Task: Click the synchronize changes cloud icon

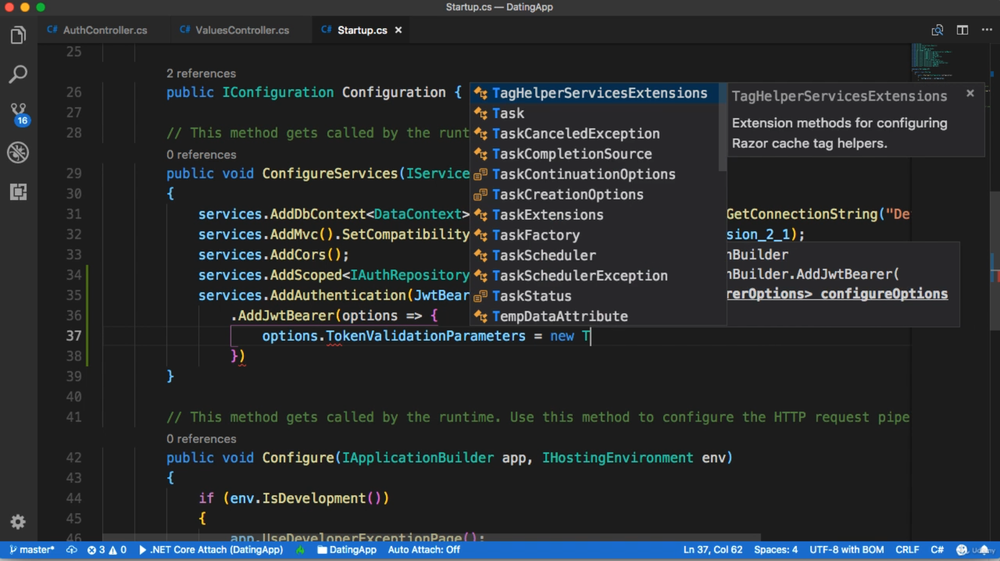Action: tap(72, 550)
